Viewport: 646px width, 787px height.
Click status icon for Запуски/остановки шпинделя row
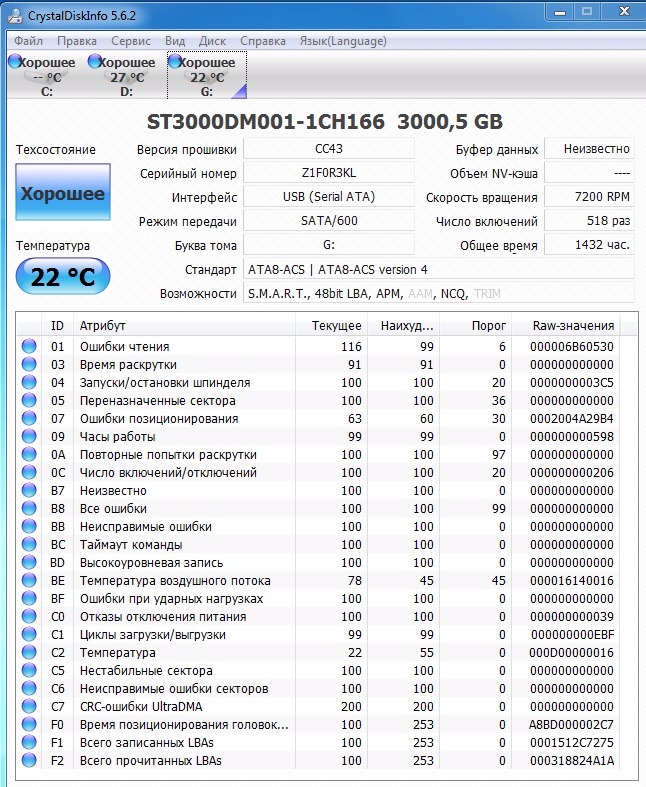(29, 382)
